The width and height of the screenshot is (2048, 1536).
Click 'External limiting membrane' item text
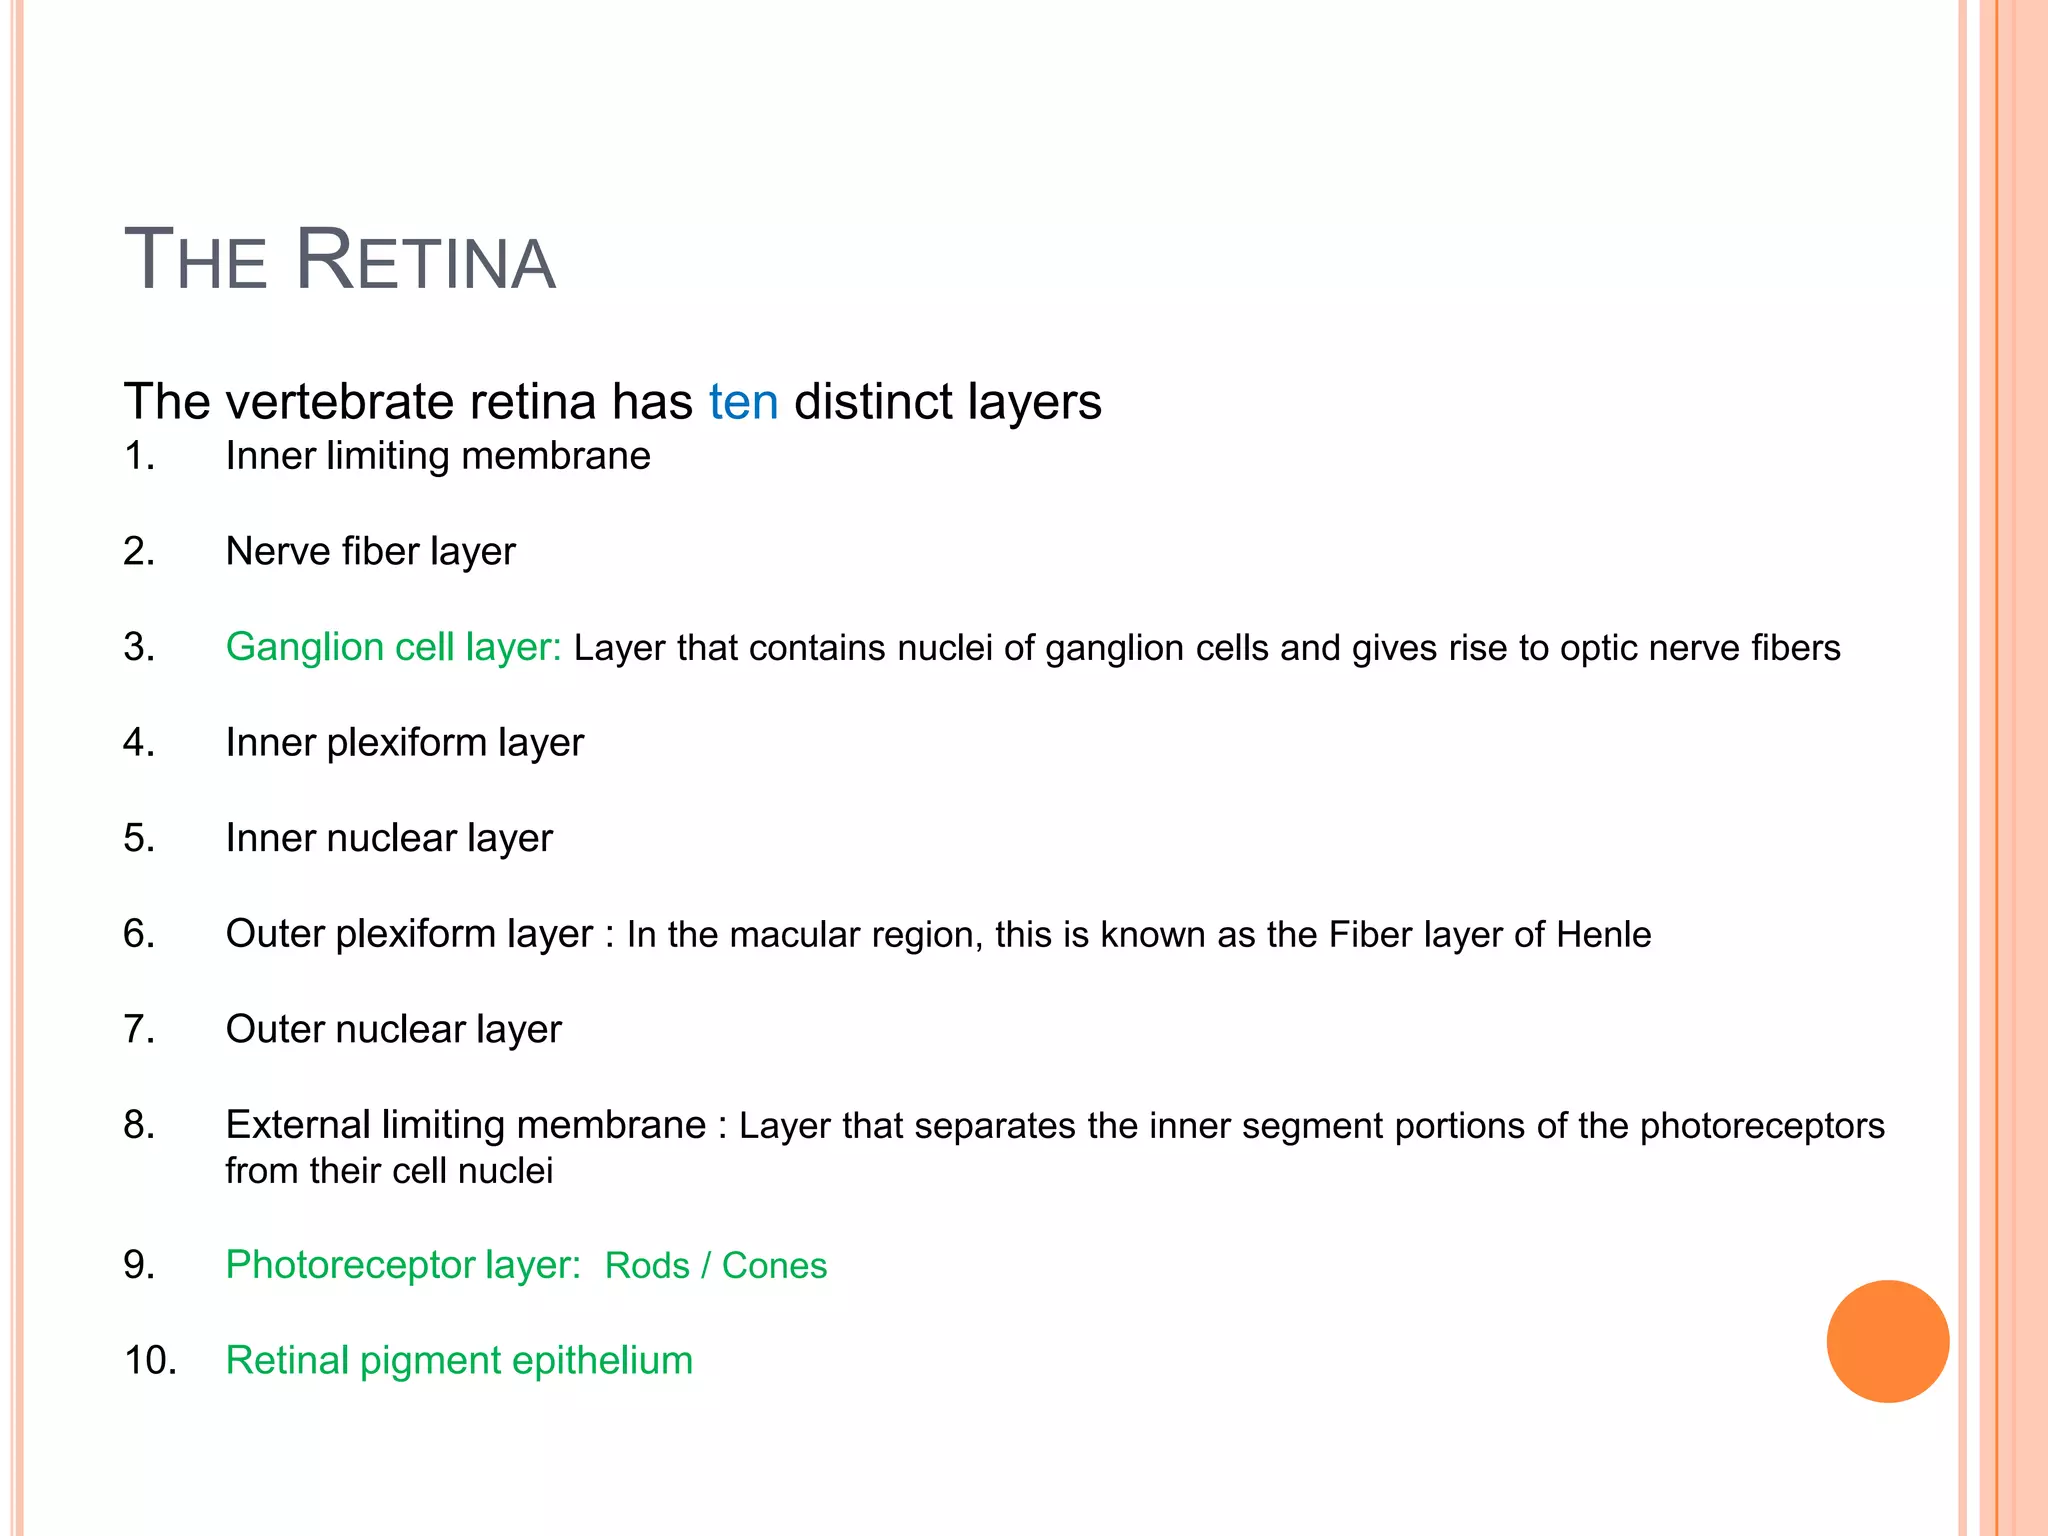pos(465,1125)
